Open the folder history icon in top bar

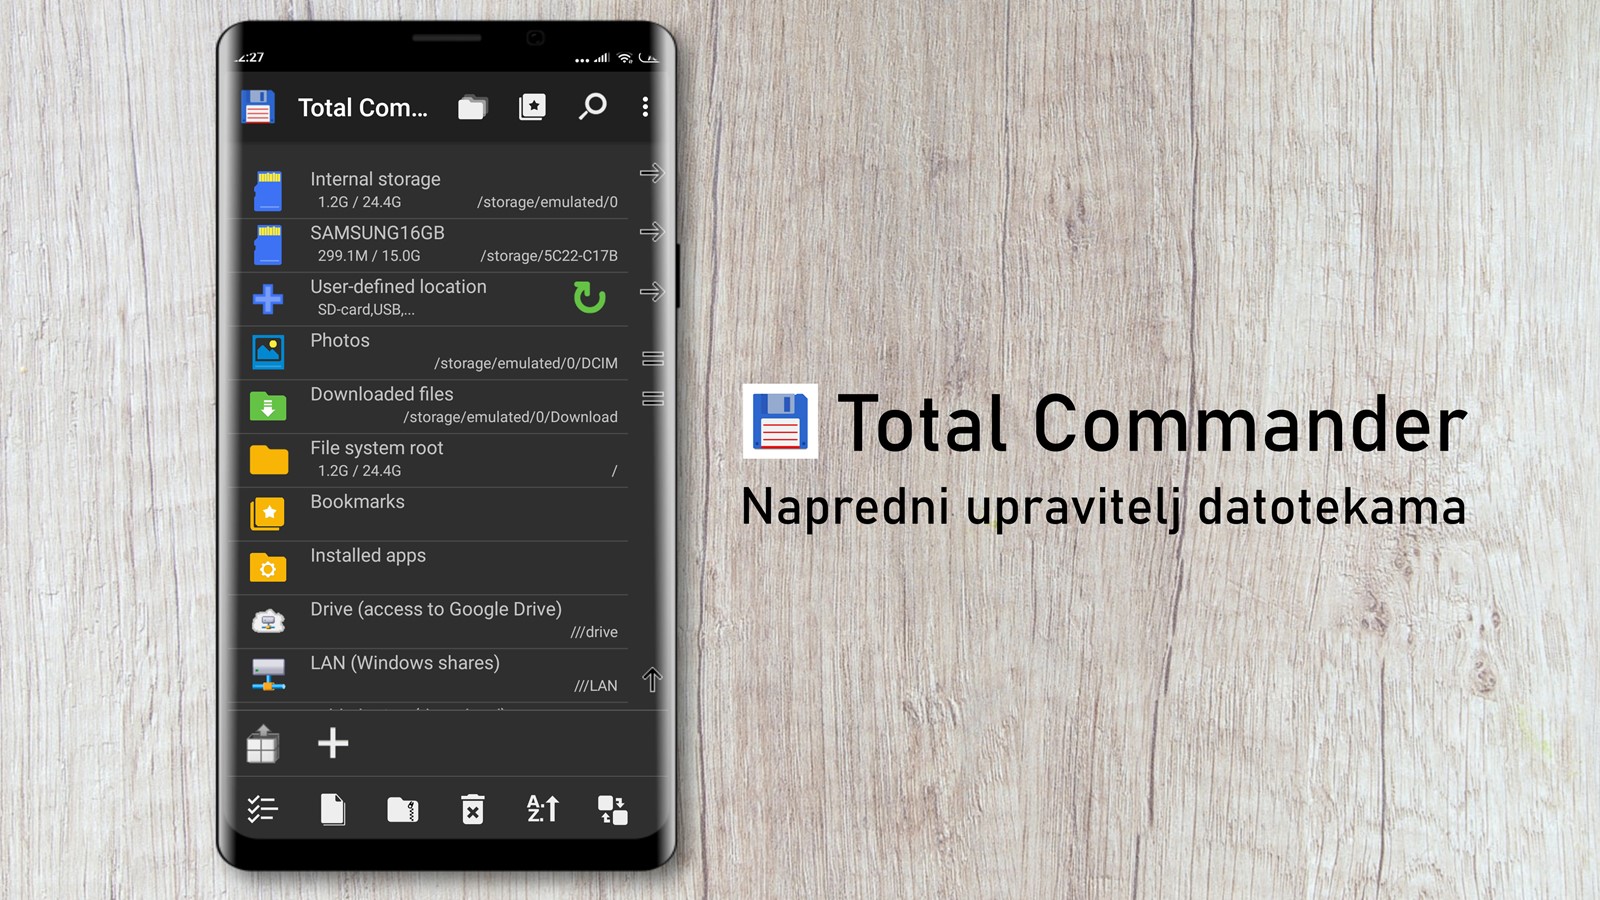tap(472, 107)
